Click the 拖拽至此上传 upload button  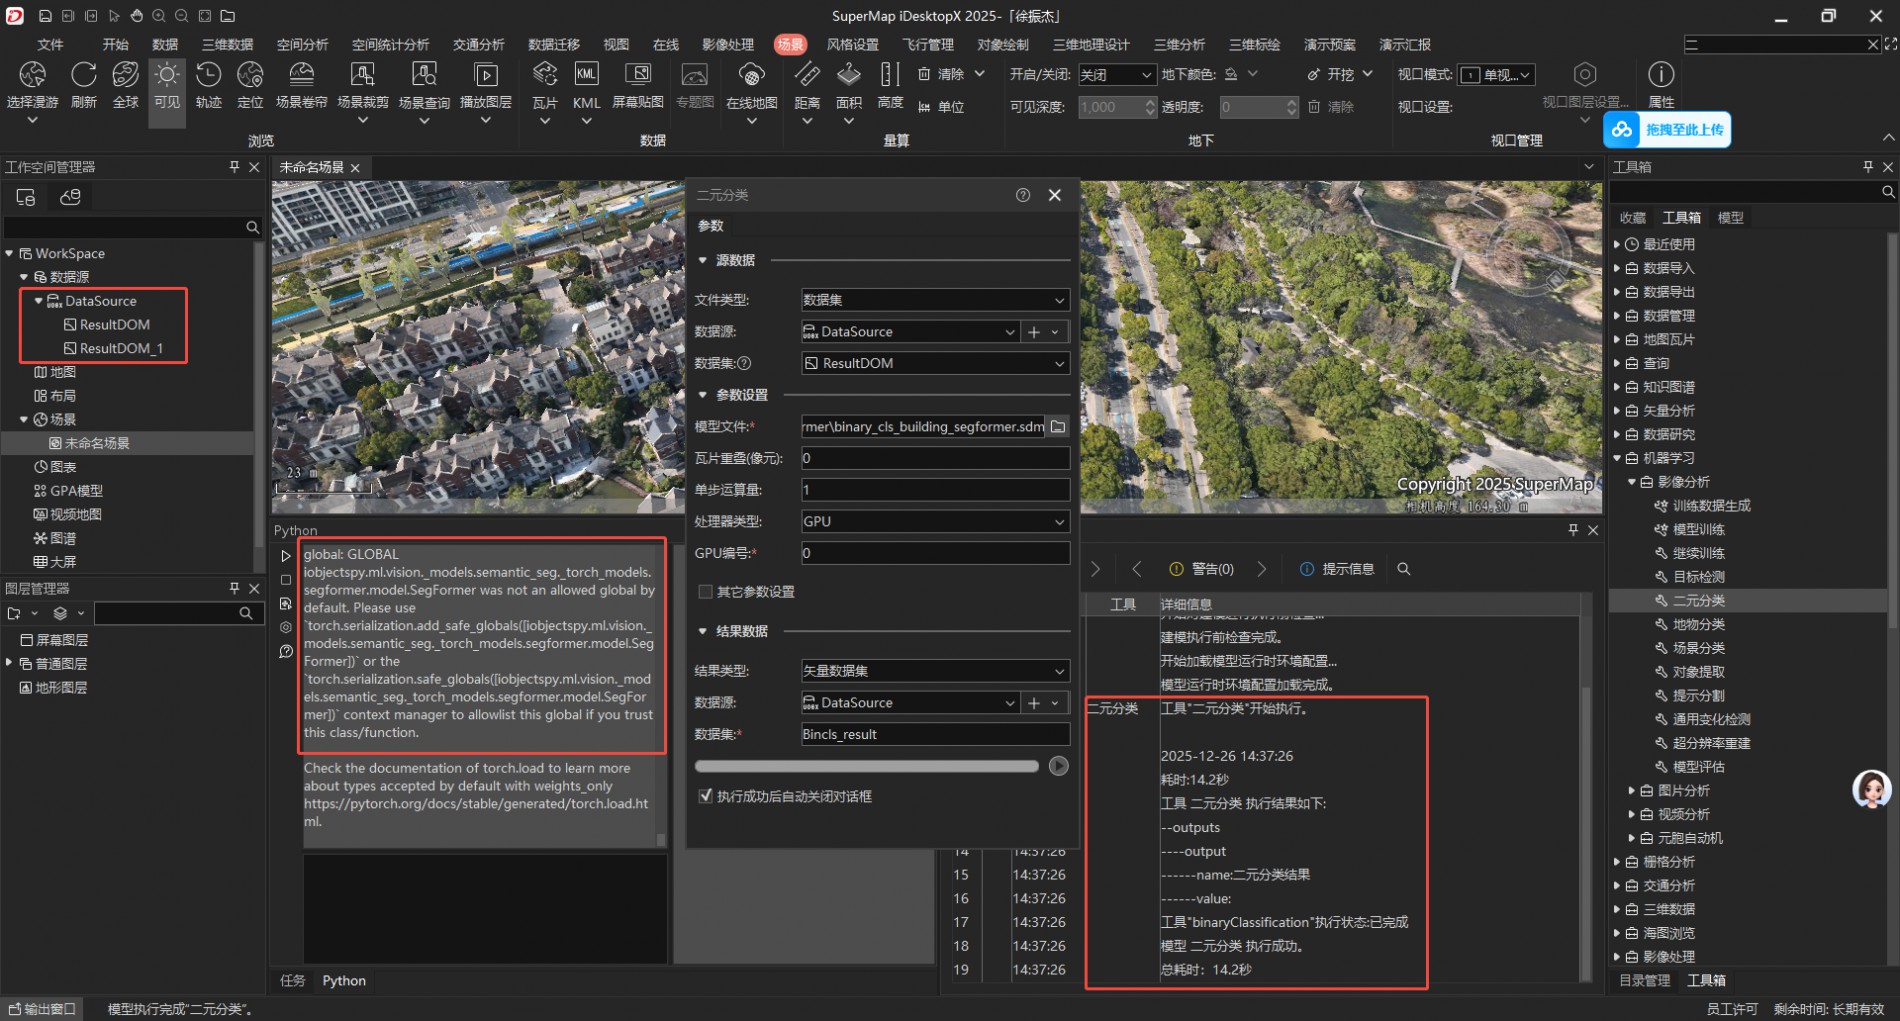click(x=1667, y=130)
